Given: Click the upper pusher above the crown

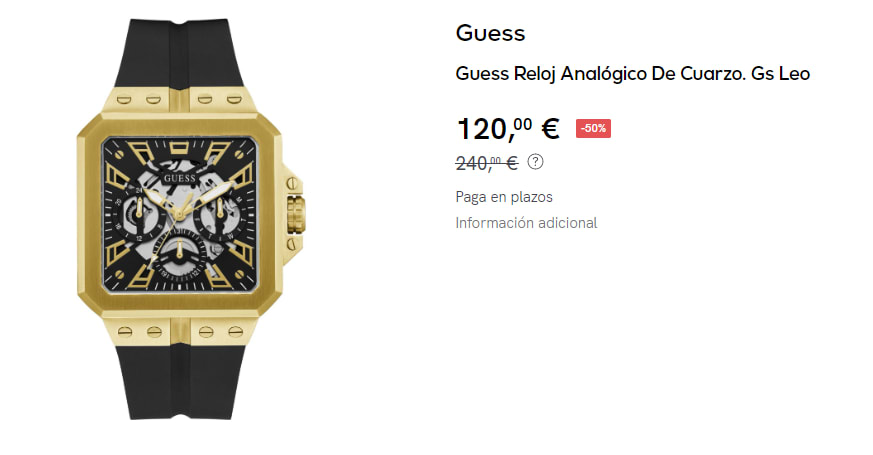Looking at the screenshot, I should pos(291,184).
